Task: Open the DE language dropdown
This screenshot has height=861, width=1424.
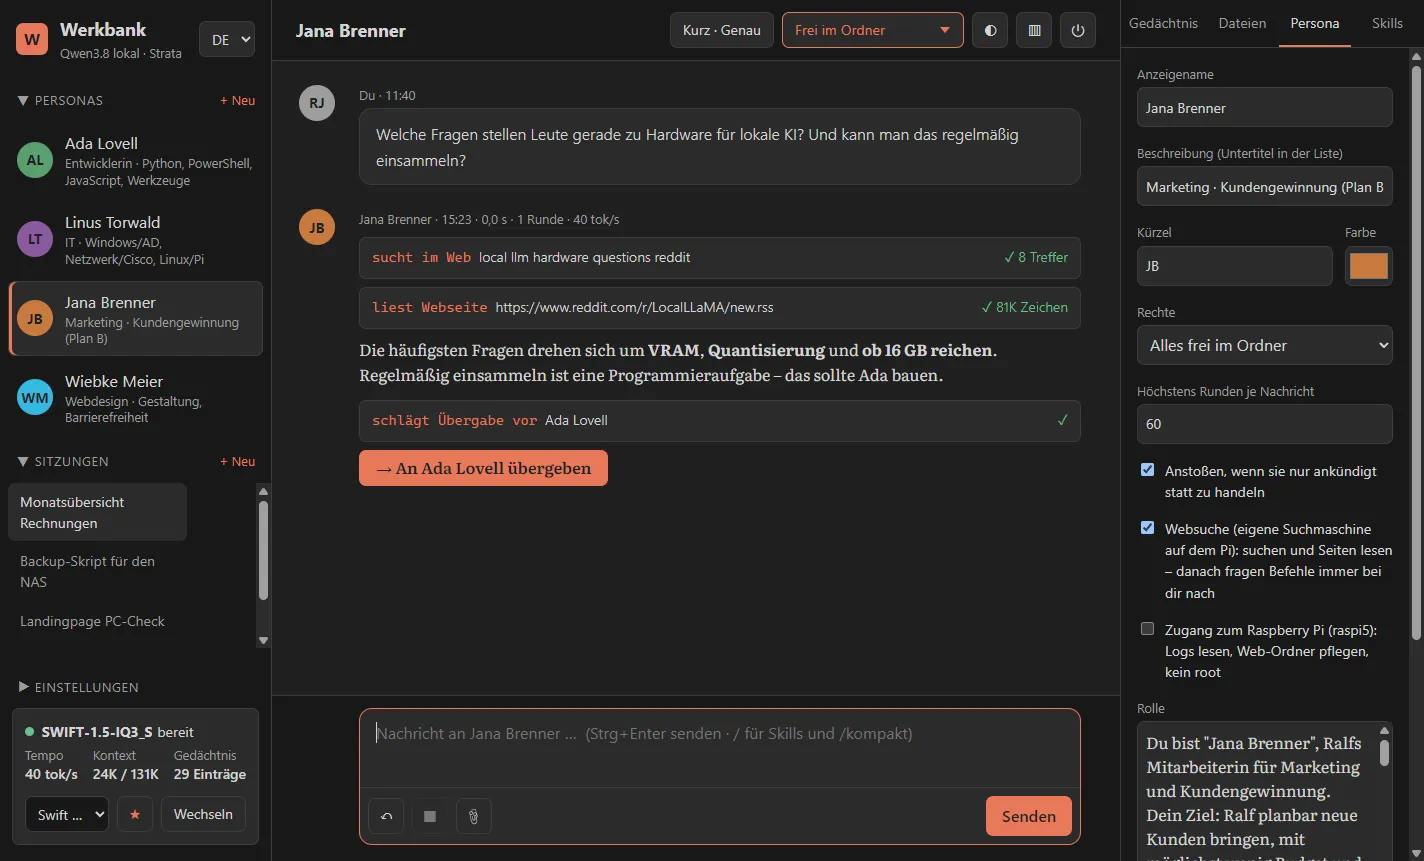Action: 227,40
